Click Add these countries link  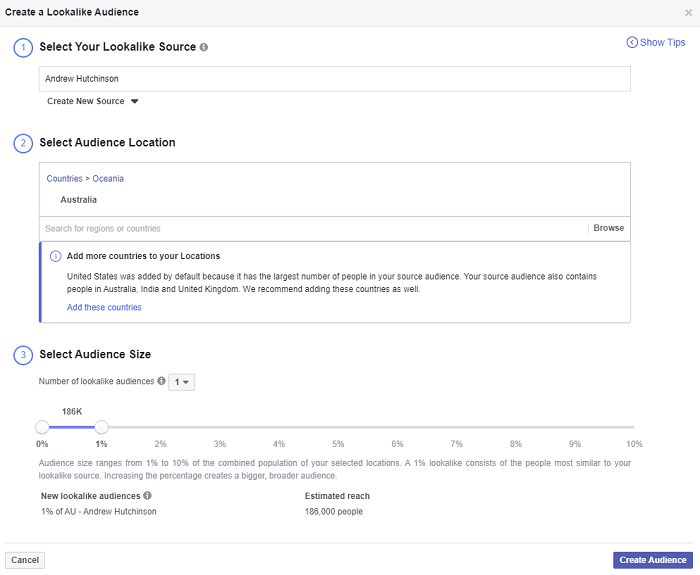tap(104, 307)
